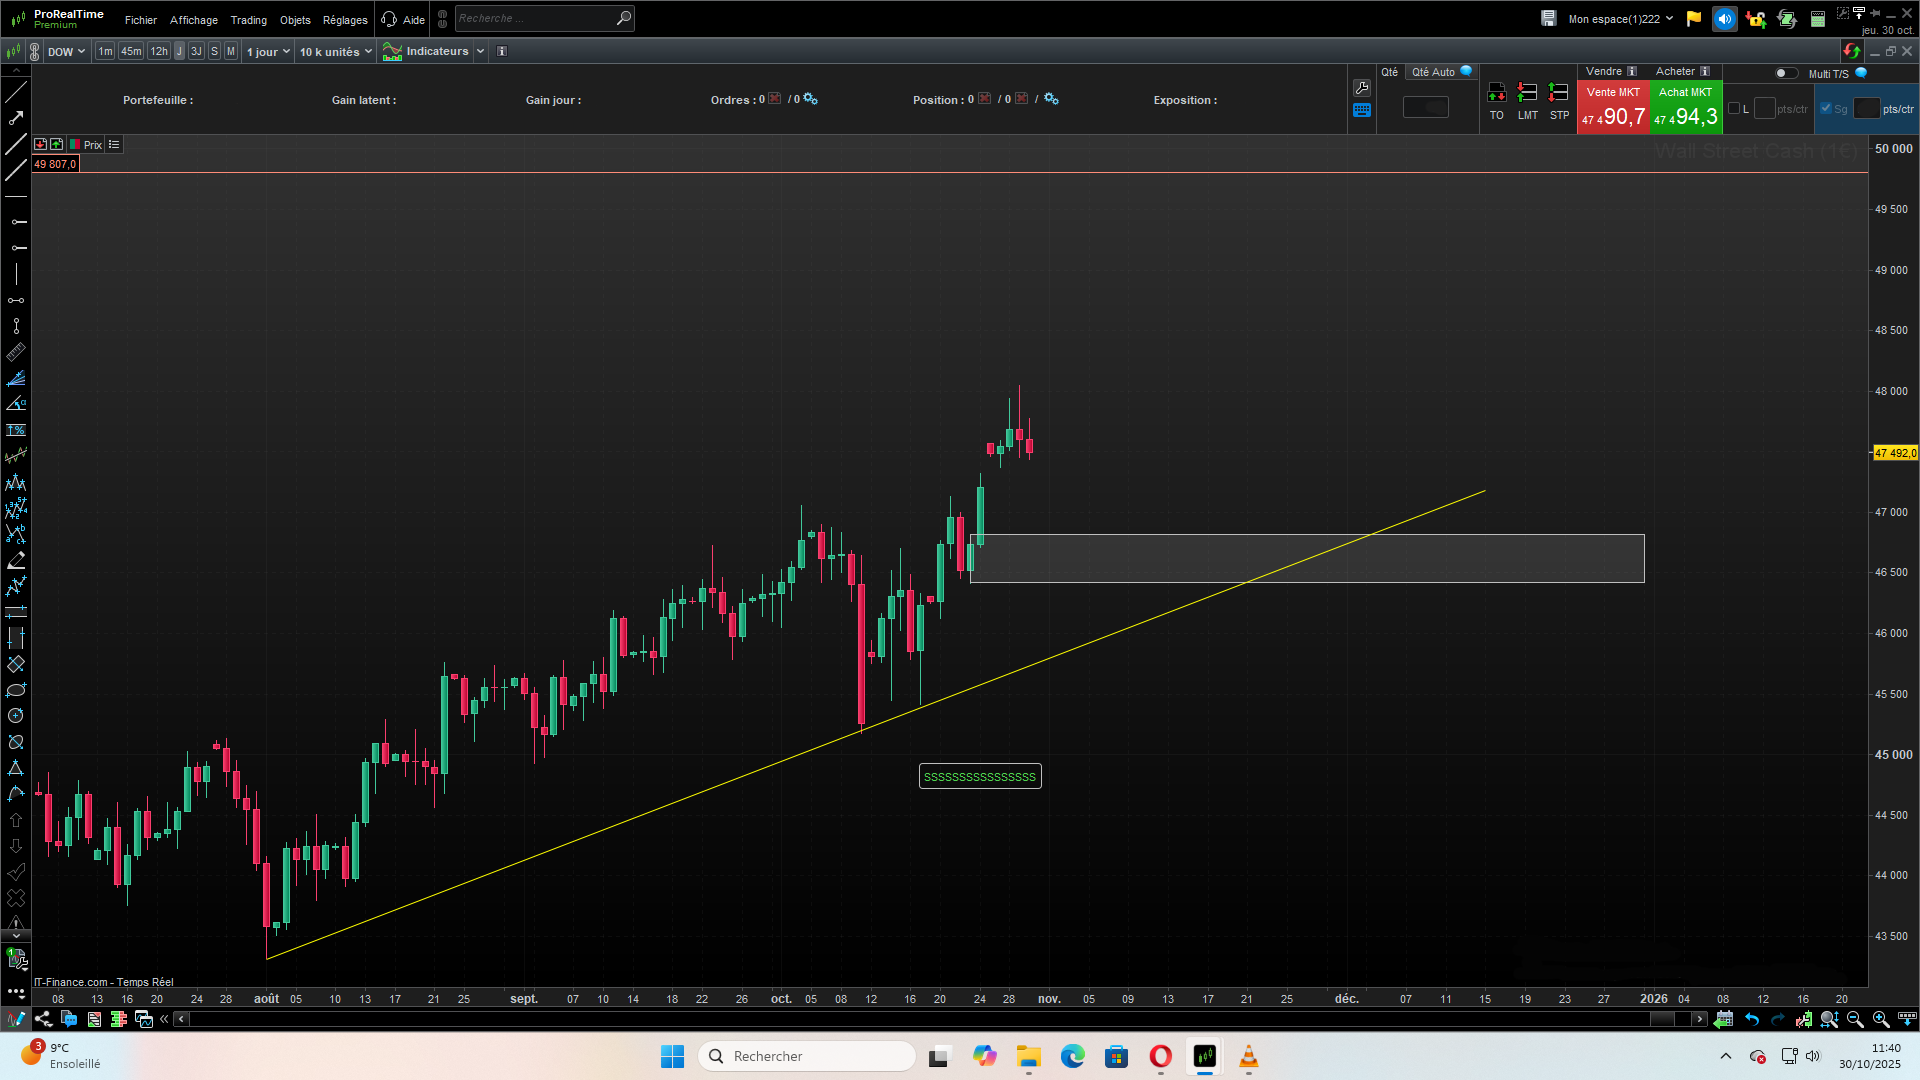Open the 10 k unités dropdown
This screenshot has height=1080, width=1920.
[x=336, y=52]
